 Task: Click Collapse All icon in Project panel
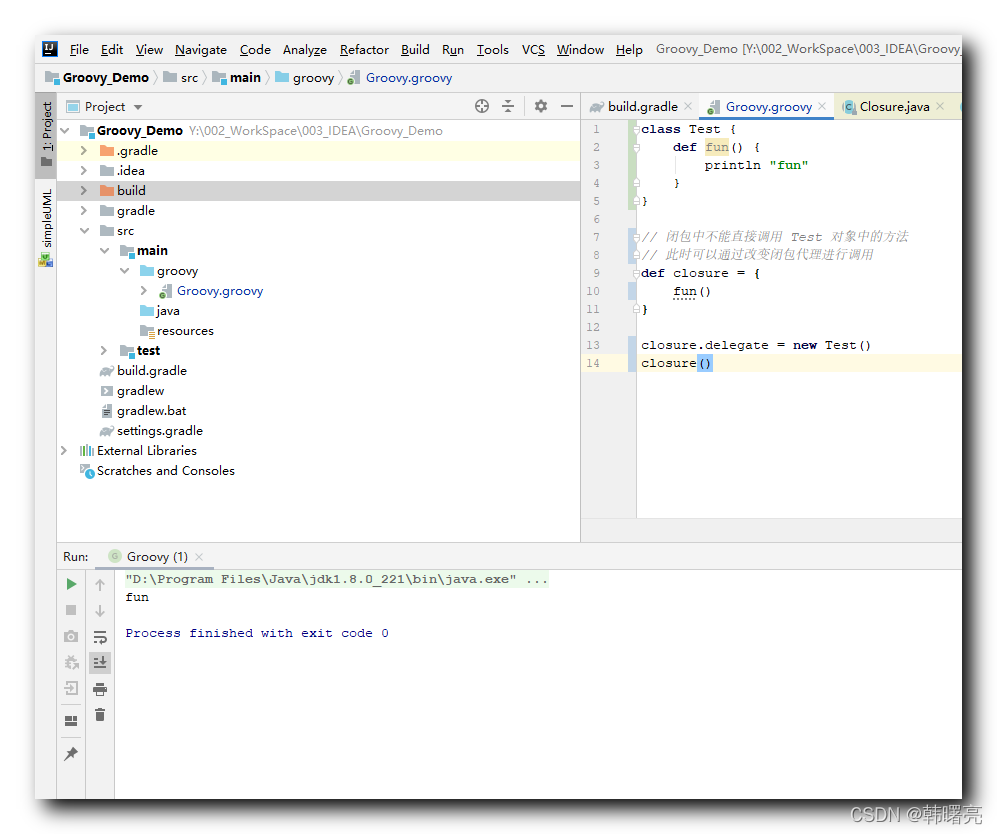pos(508,106)
